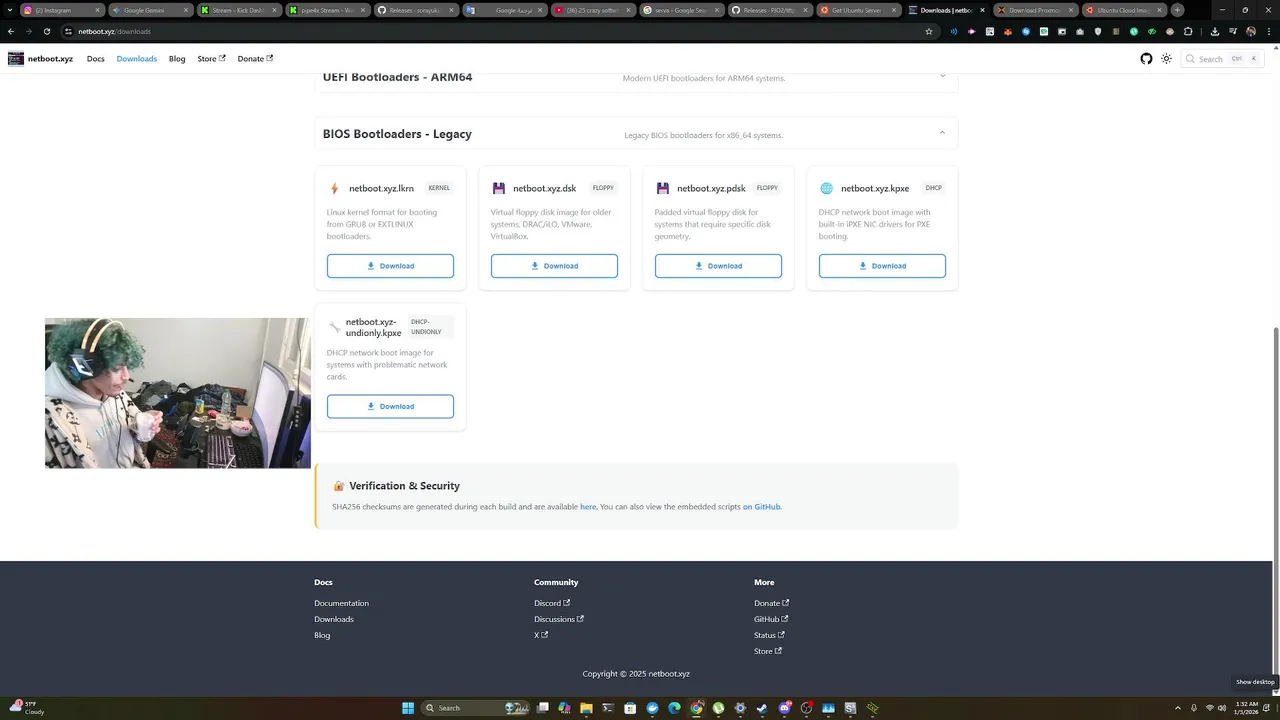Download netboot.xyz.kpxe DHCP image
1280x720 pixels.
[882, 266]
